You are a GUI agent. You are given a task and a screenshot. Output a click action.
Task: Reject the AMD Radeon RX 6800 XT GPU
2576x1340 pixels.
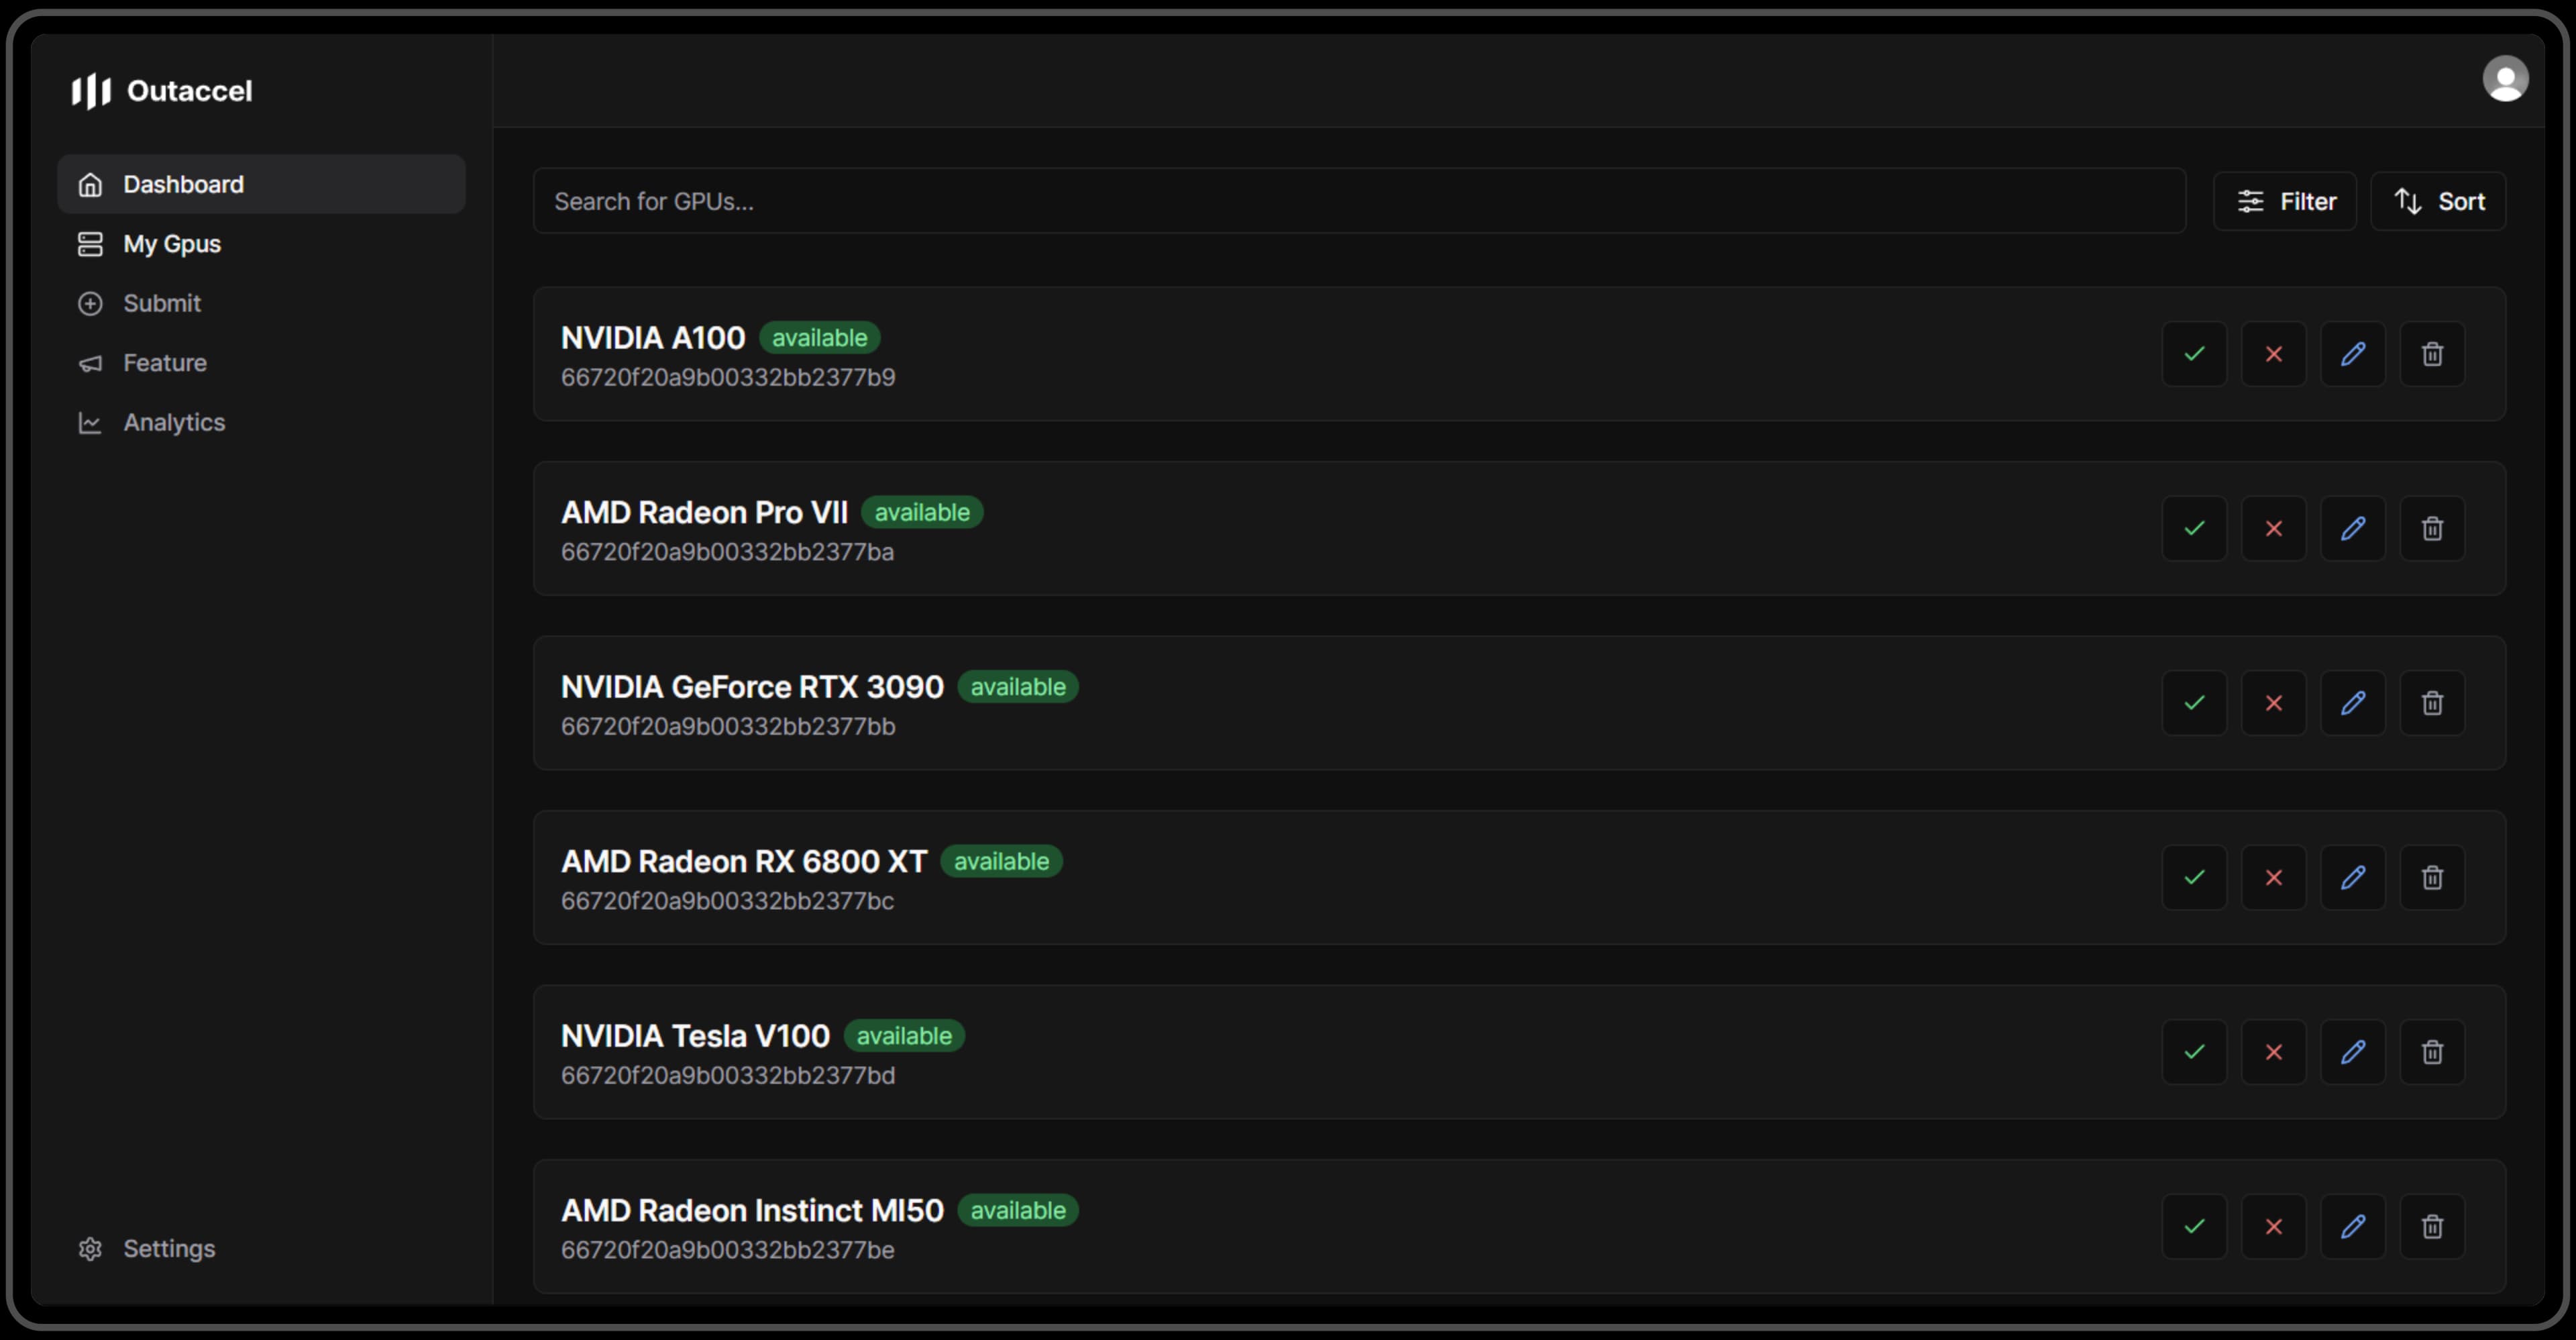[x=2273, y=877]
